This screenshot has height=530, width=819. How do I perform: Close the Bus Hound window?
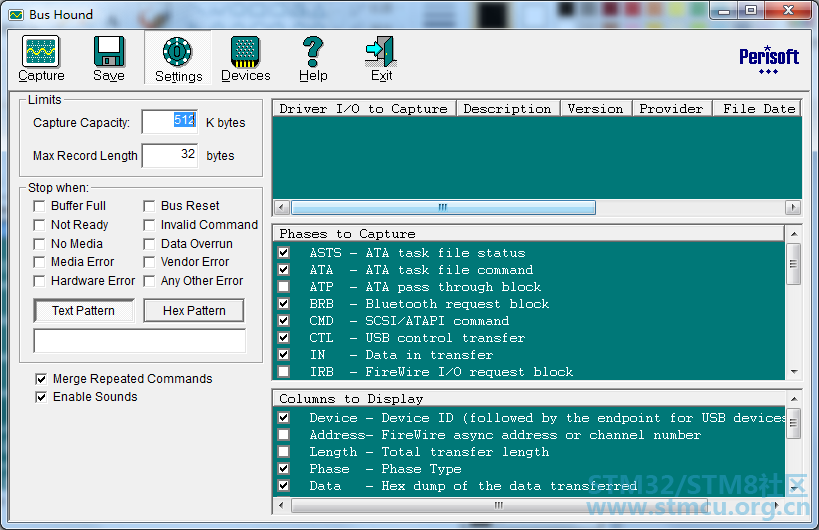pos(788,10)
